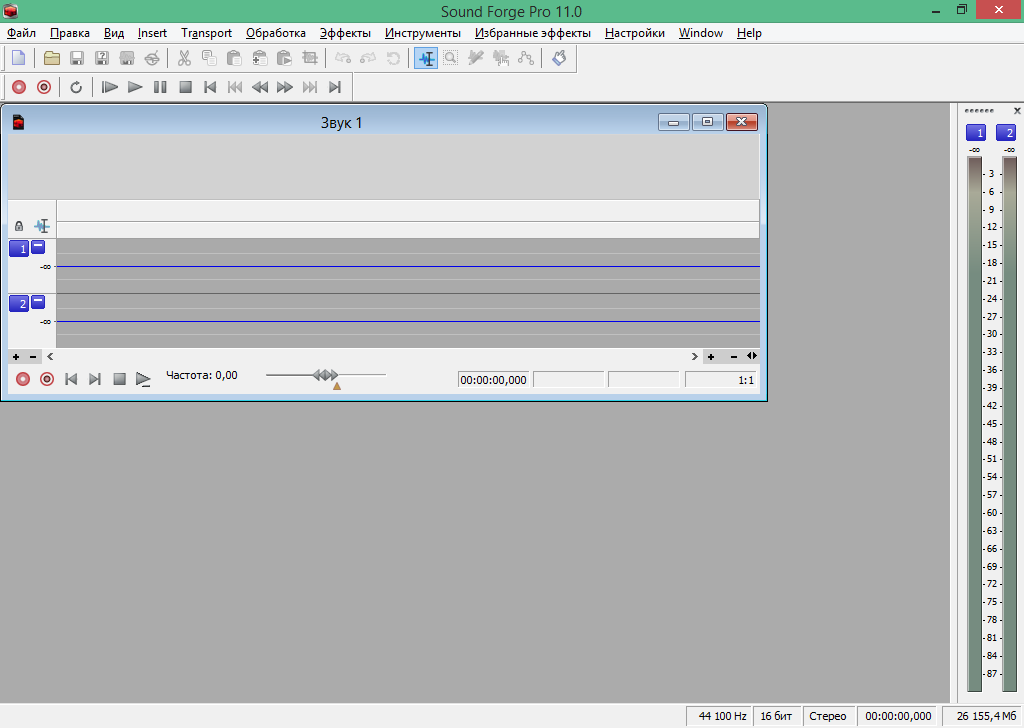
Task: Click the loop playback circular arrow icon
Action: click(x=76, y=87)
